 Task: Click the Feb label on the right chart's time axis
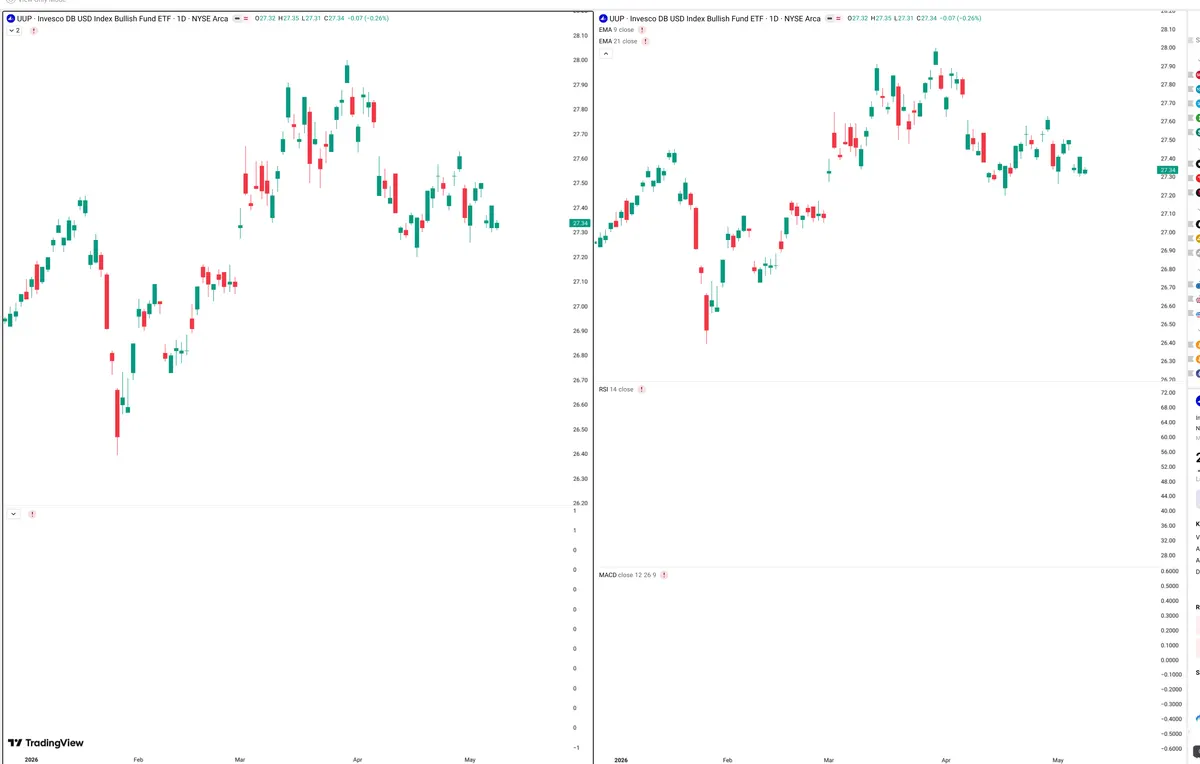(x=727, y=760)
